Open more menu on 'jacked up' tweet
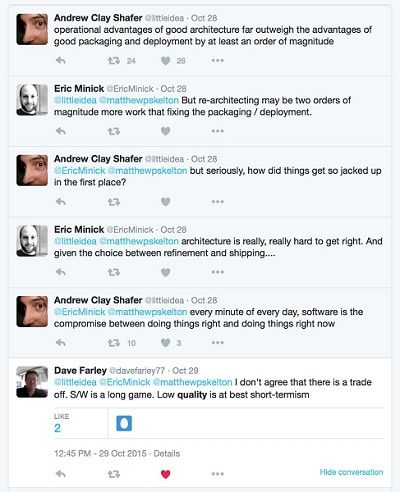 click(218, 202)
